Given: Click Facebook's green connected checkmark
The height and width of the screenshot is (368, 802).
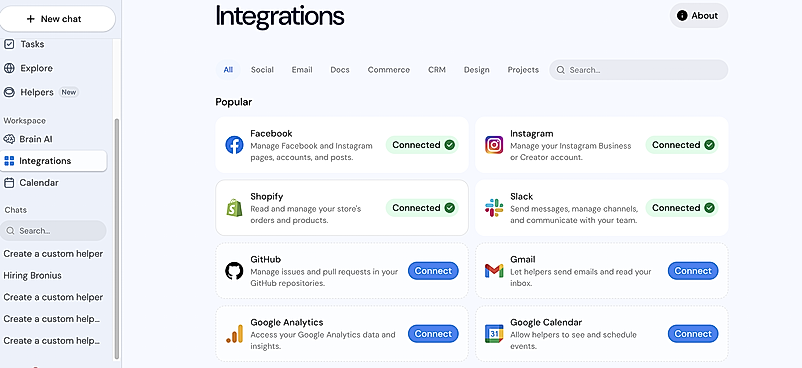Looking at the screenshot, I should tap(450, 145).
